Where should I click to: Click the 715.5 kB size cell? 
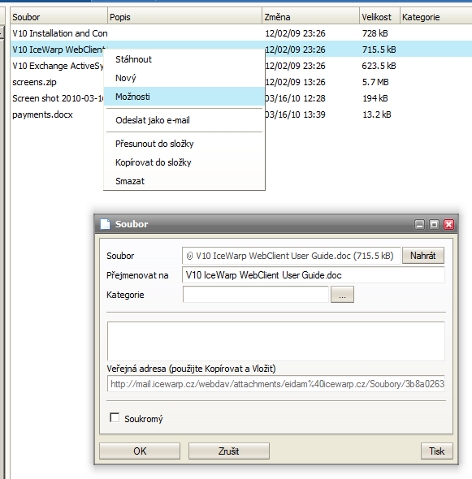coord(379,50)
